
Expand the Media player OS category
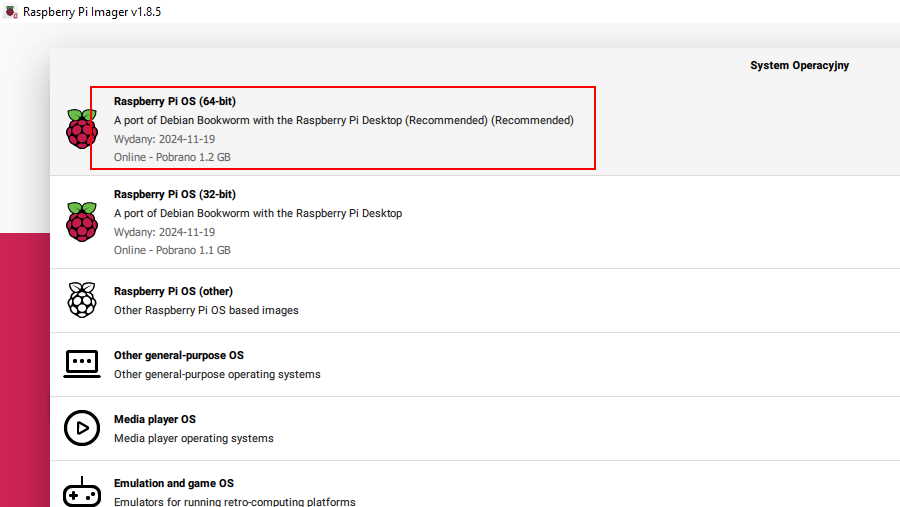[154, 419]
